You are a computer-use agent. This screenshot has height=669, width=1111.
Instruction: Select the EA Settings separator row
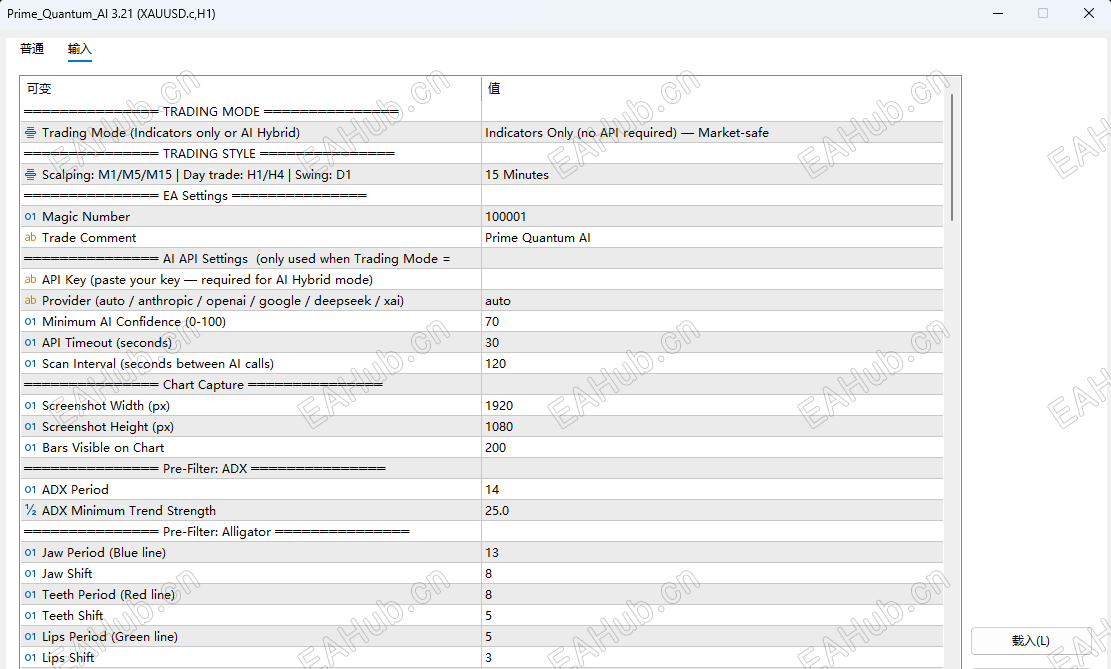[482, 196]
